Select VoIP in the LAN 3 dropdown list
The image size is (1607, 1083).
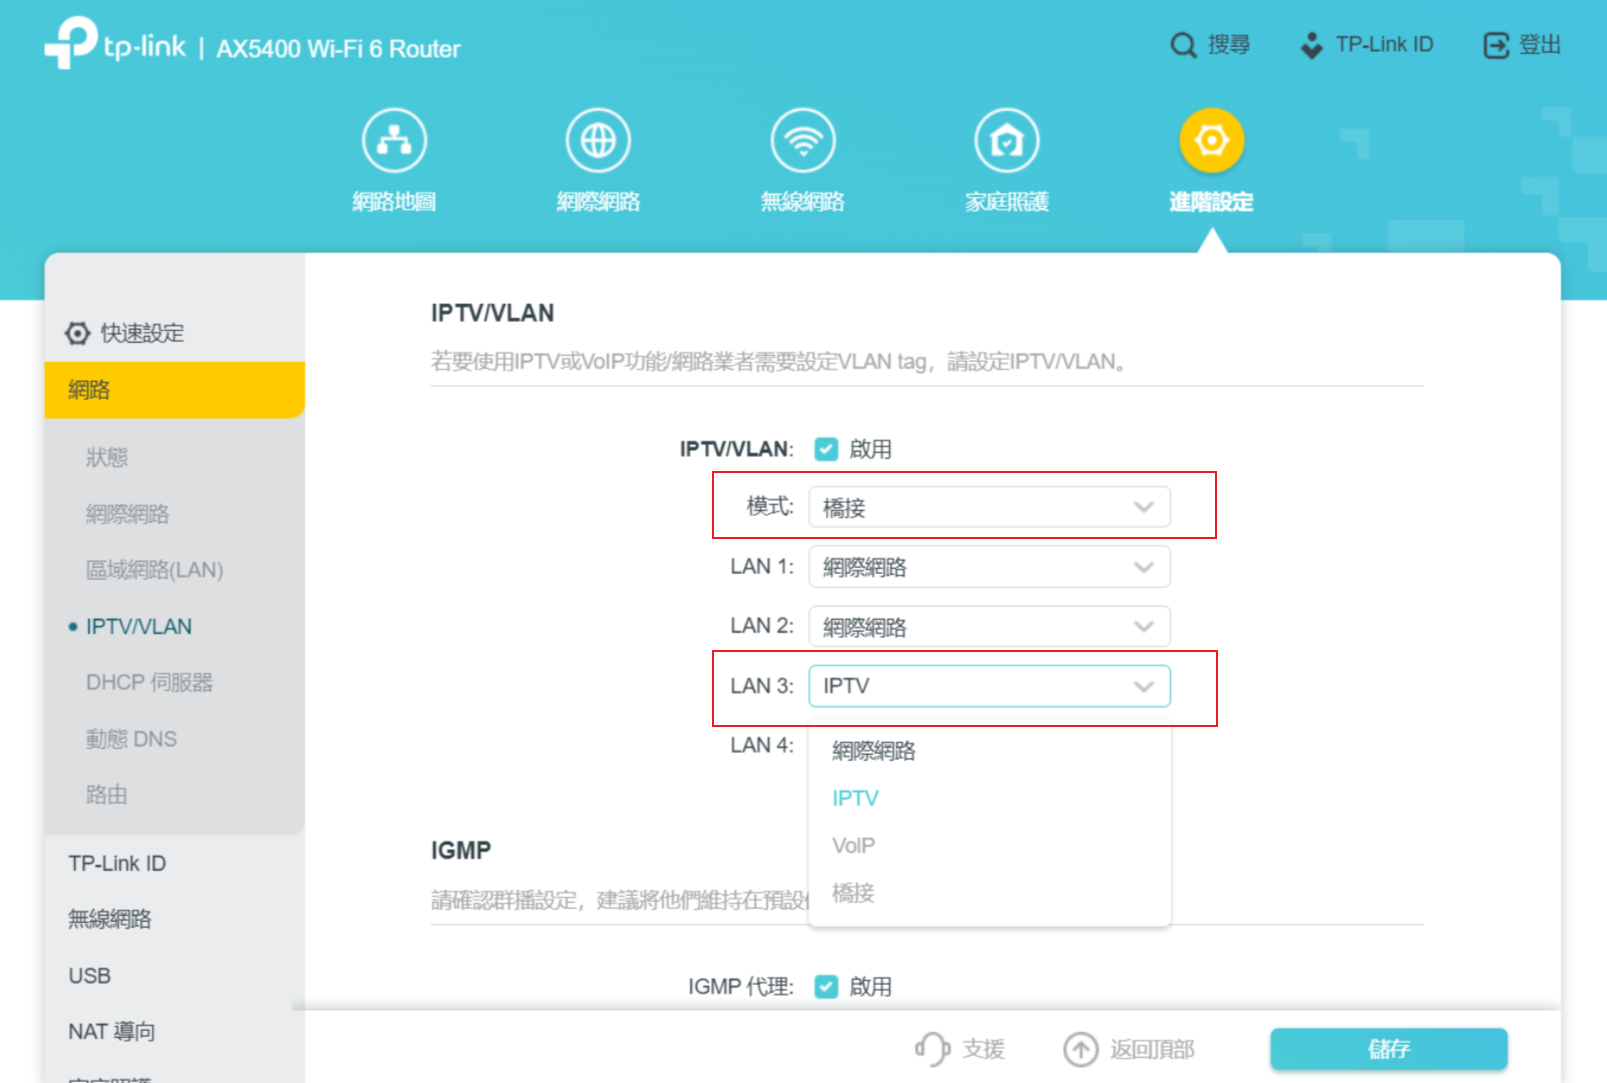click(853, 845)
